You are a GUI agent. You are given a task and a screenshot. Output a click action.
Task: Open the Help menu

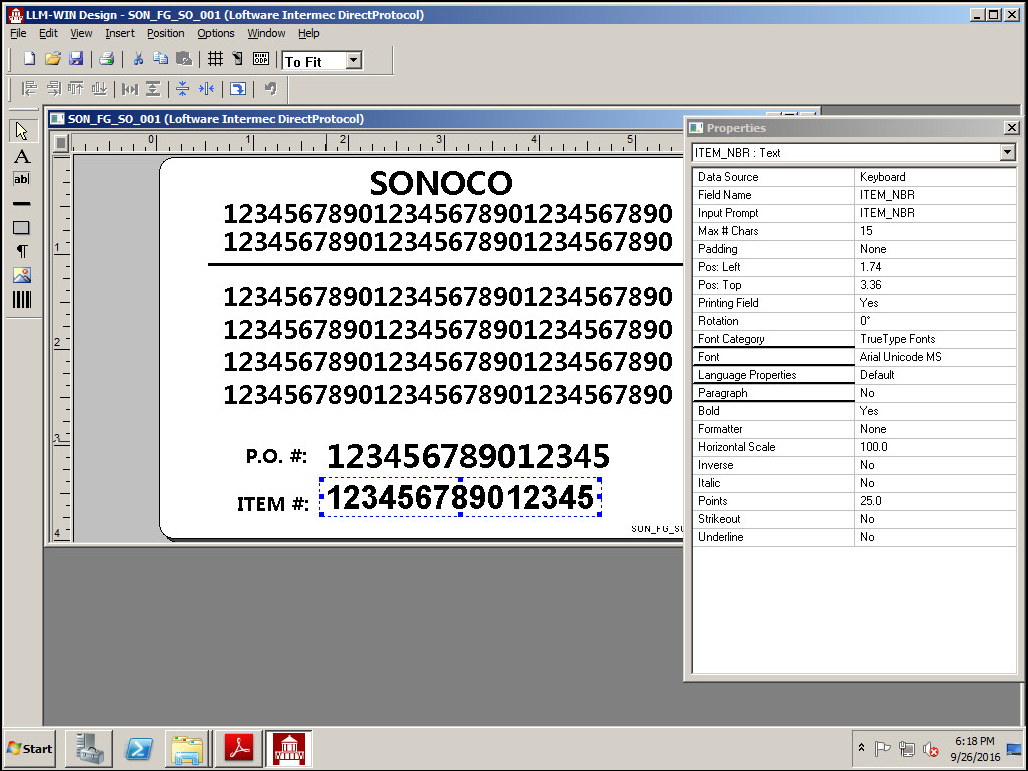click(x=308, y=33)
